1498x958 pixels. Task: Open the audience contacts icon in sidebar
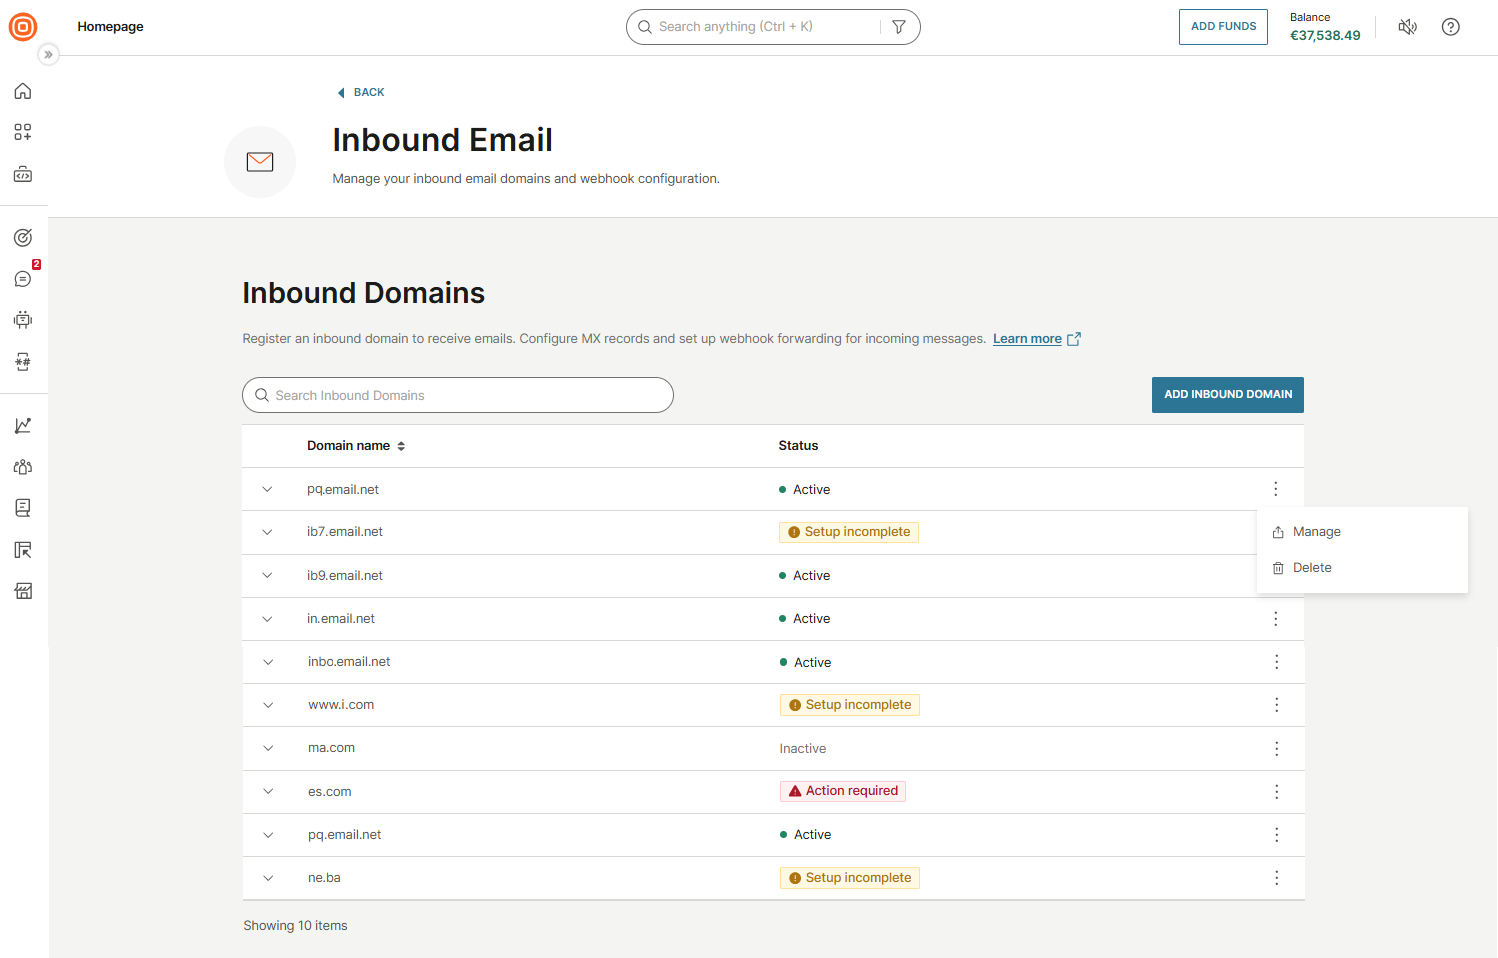[x=23, y=467]
